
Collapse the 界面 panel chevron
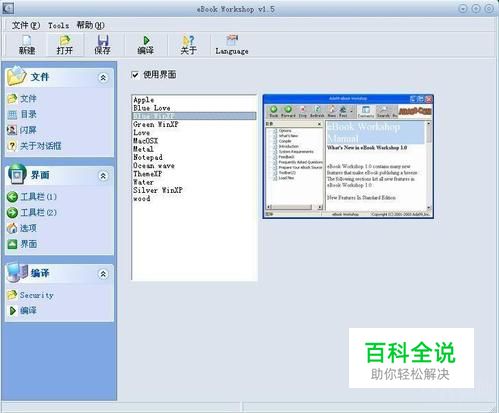coord(103,176)
